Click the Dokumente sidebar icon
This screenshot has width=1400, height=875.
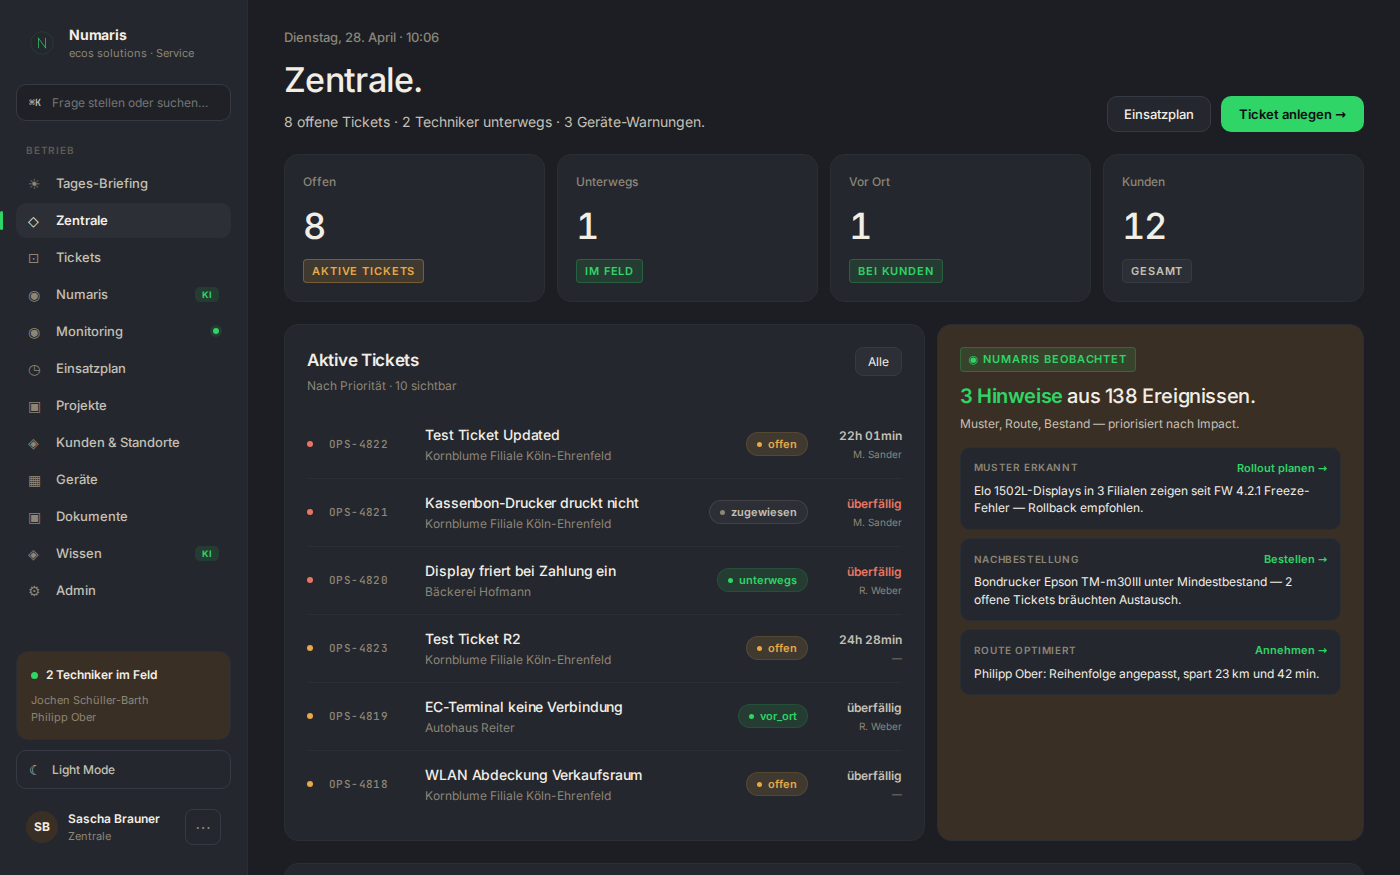[x=34, y=517]
